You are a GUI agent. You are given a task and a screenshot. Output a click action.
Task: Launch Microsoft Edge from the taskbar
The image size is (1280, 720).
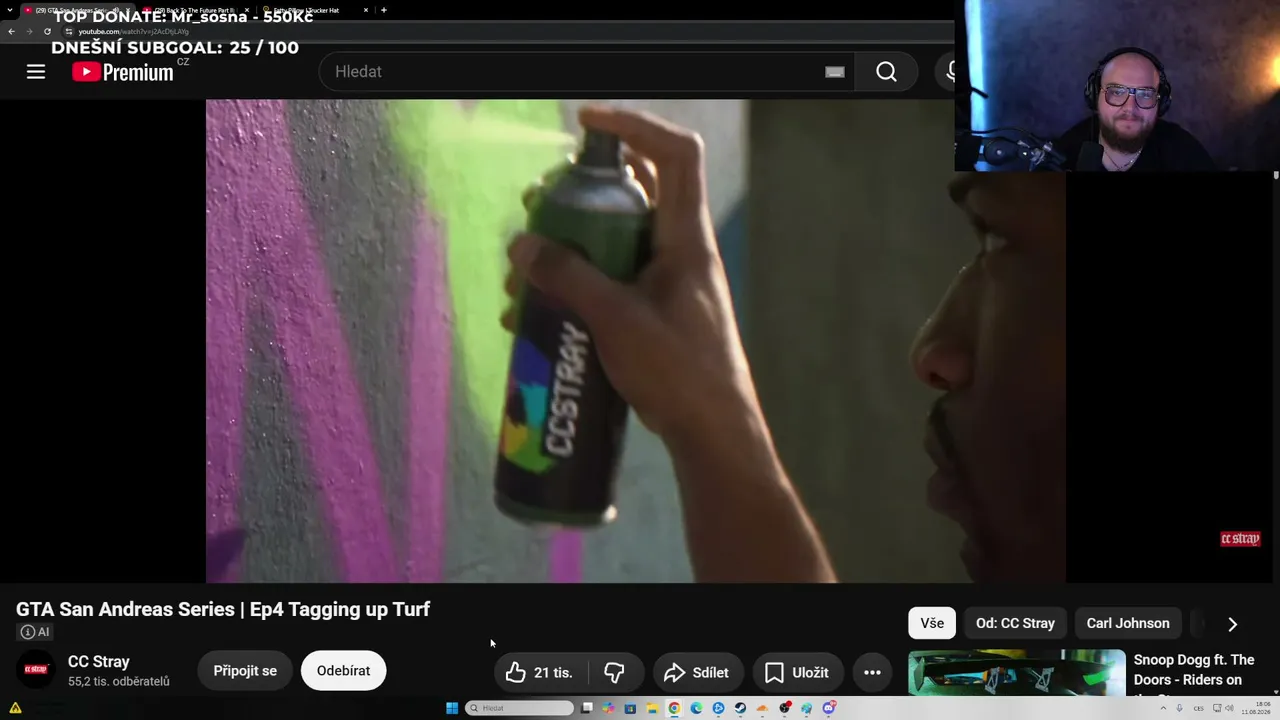696,708
